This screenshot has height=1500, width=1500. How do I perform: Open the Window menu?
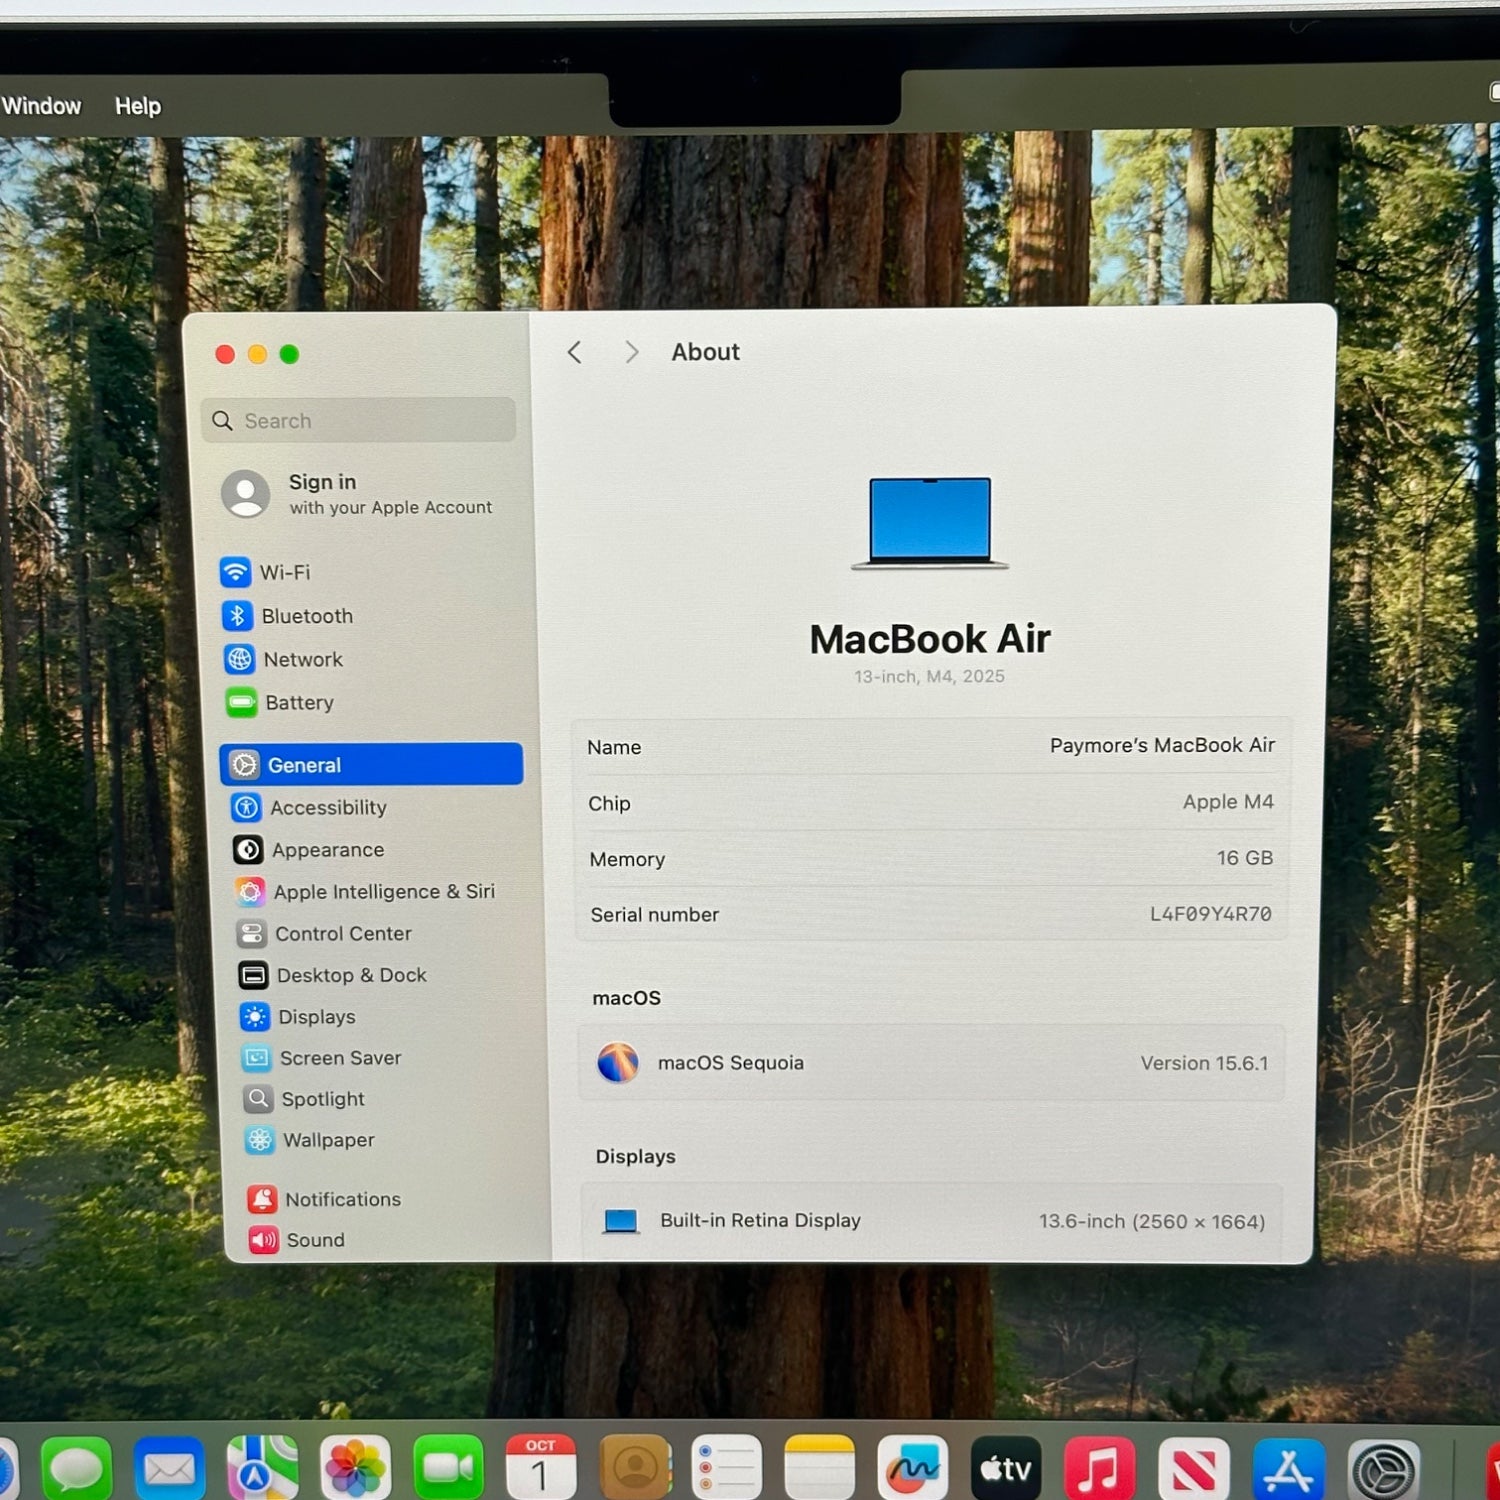pyautogui.click(x=41, y=106)
